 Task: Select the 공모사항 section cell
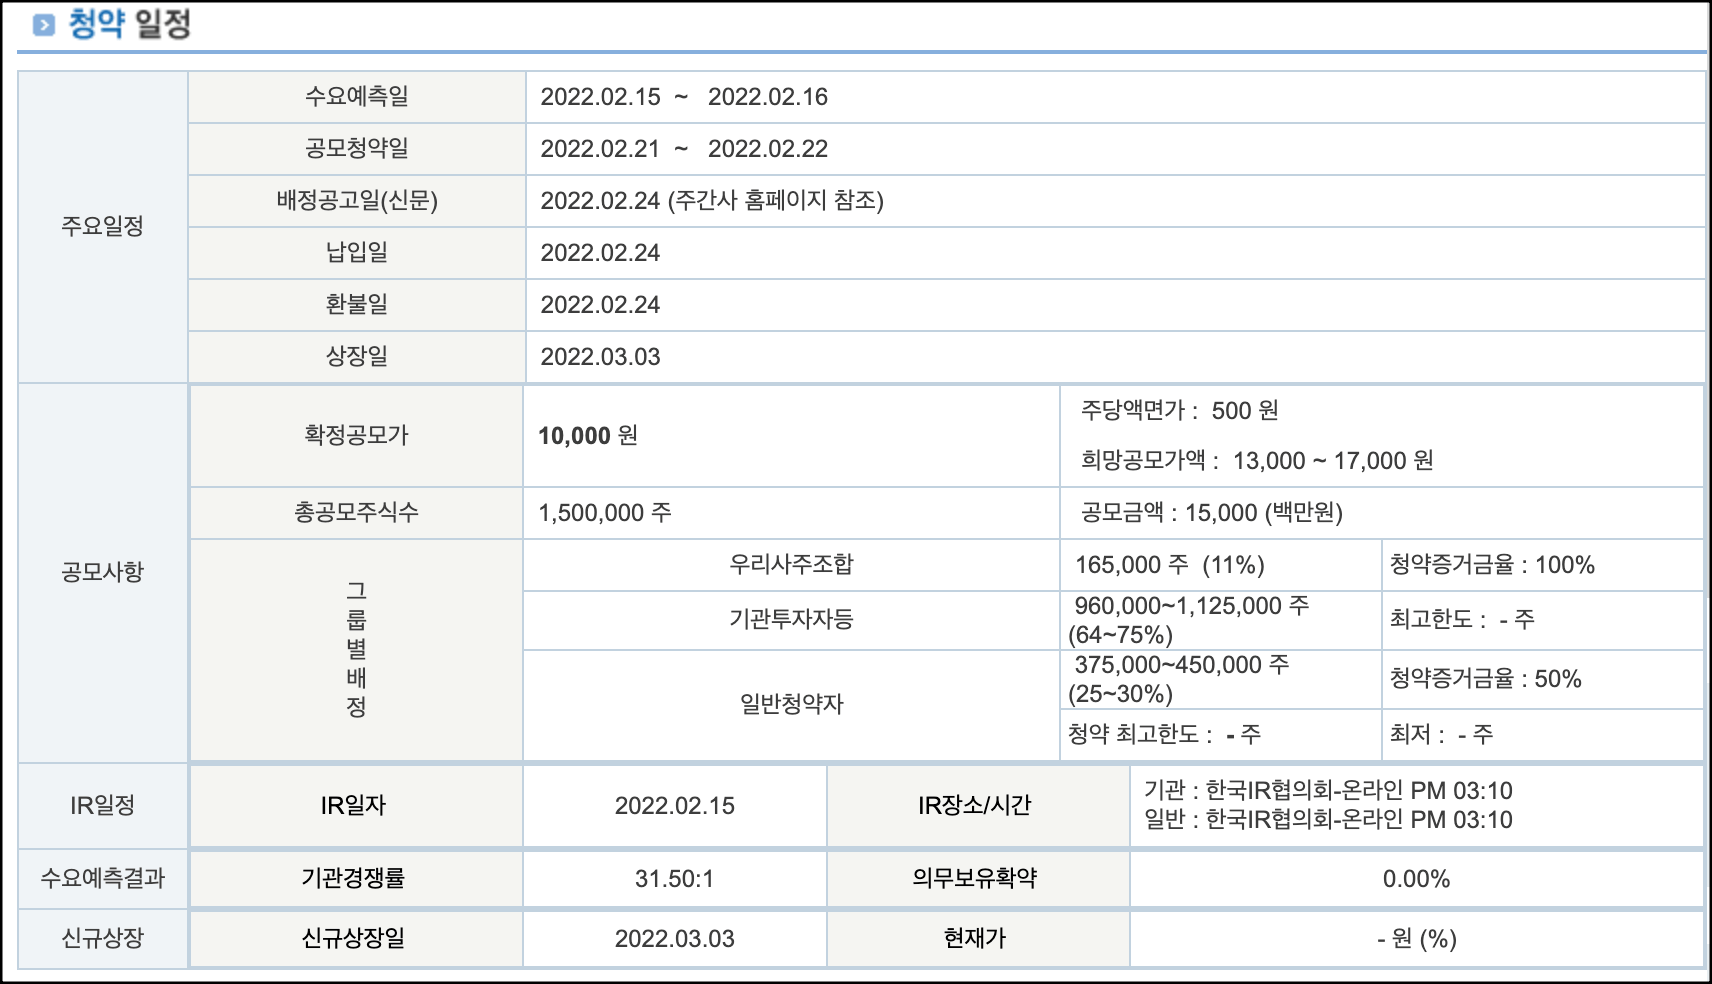[103, 573]
